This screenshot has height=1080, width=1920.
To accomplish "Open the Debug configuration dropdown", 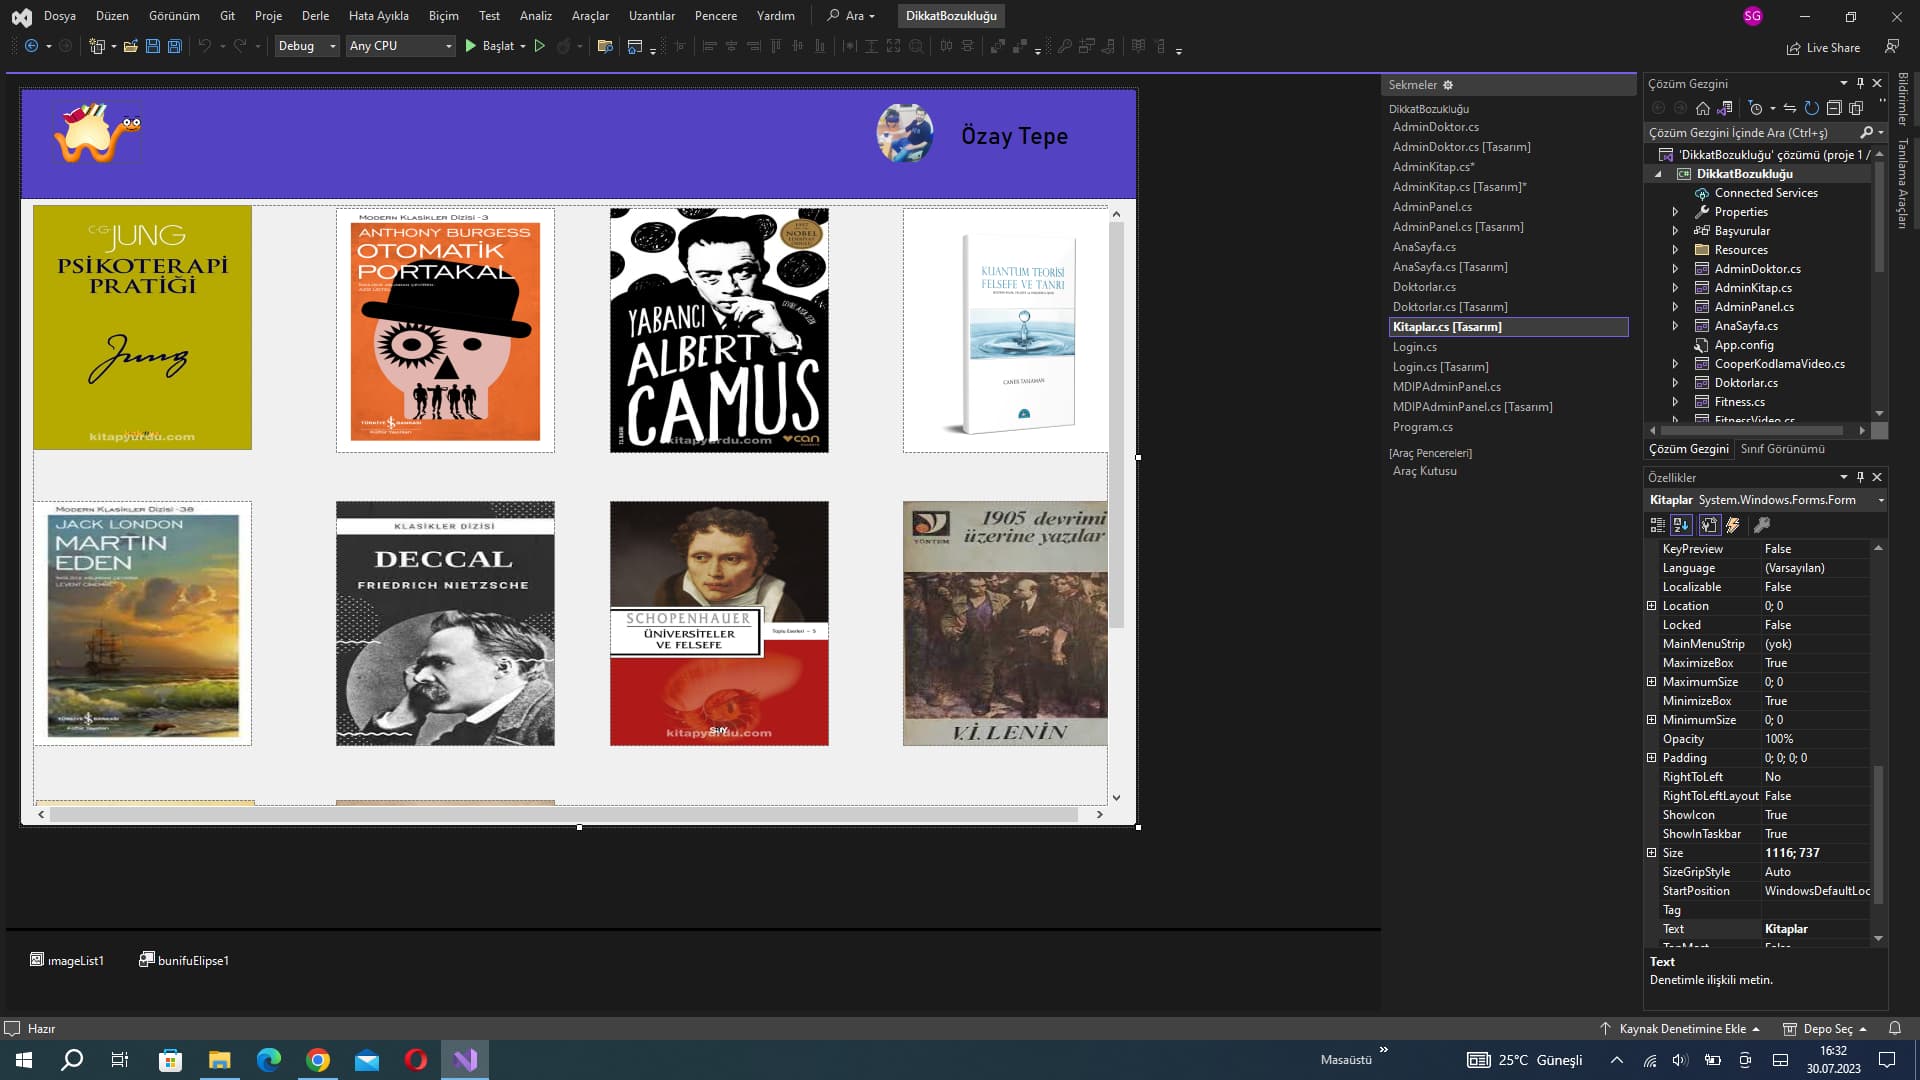I will (307, 46).
